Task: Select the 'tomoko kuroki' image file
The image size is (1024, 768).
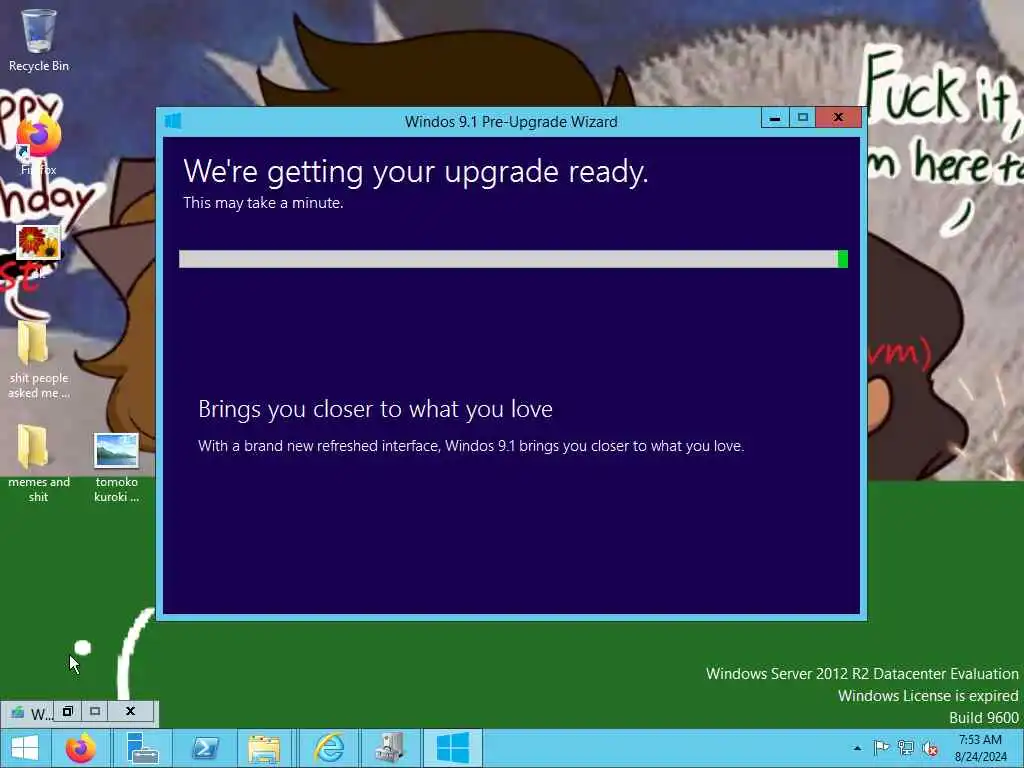Action: (116, 467)
